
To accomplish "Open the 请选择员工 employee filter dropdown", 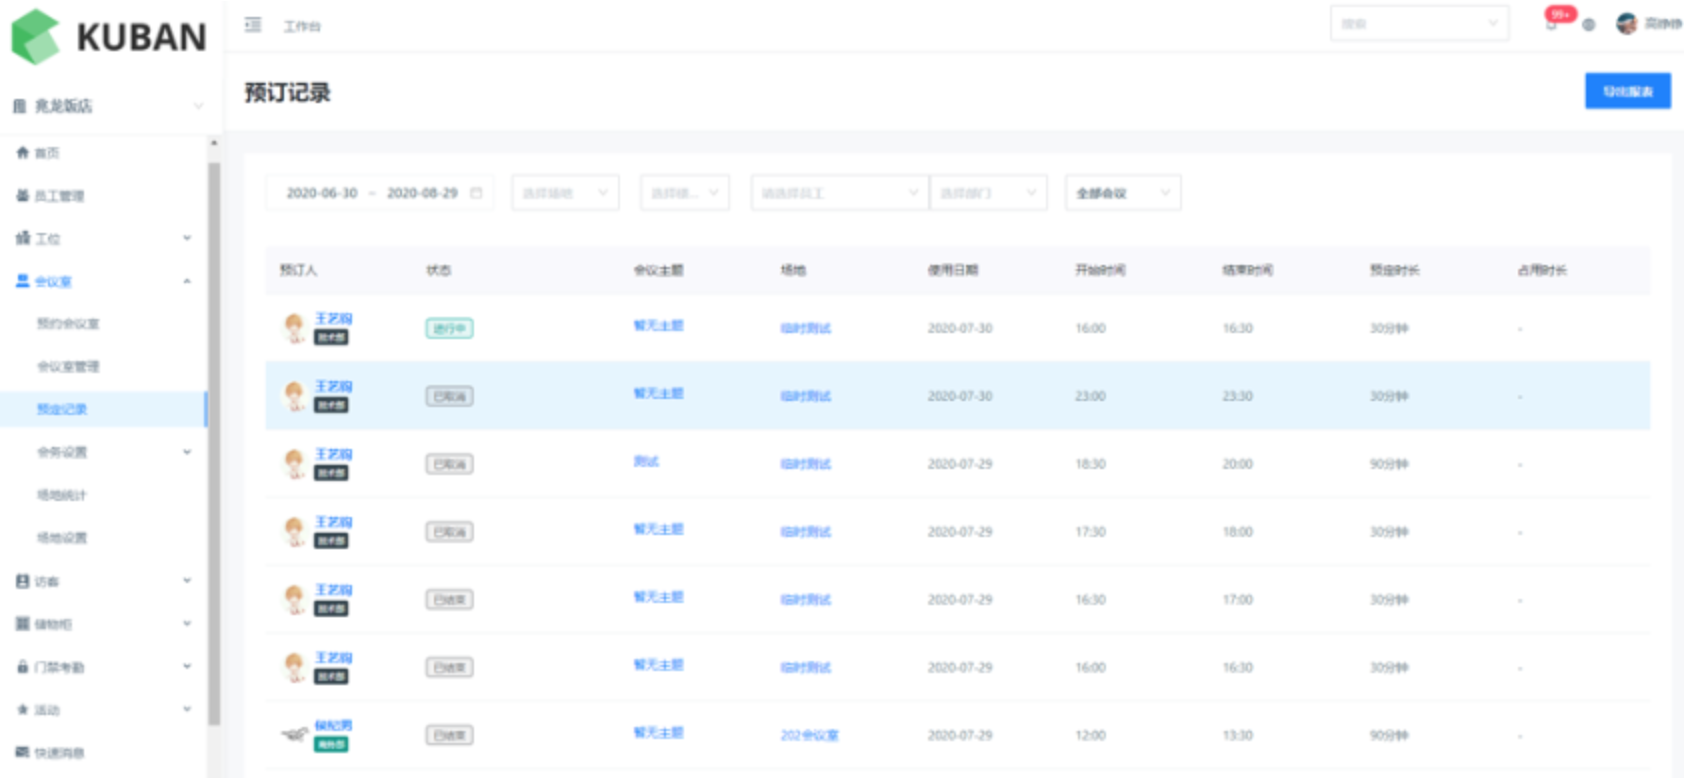I will tap(839, 193).
